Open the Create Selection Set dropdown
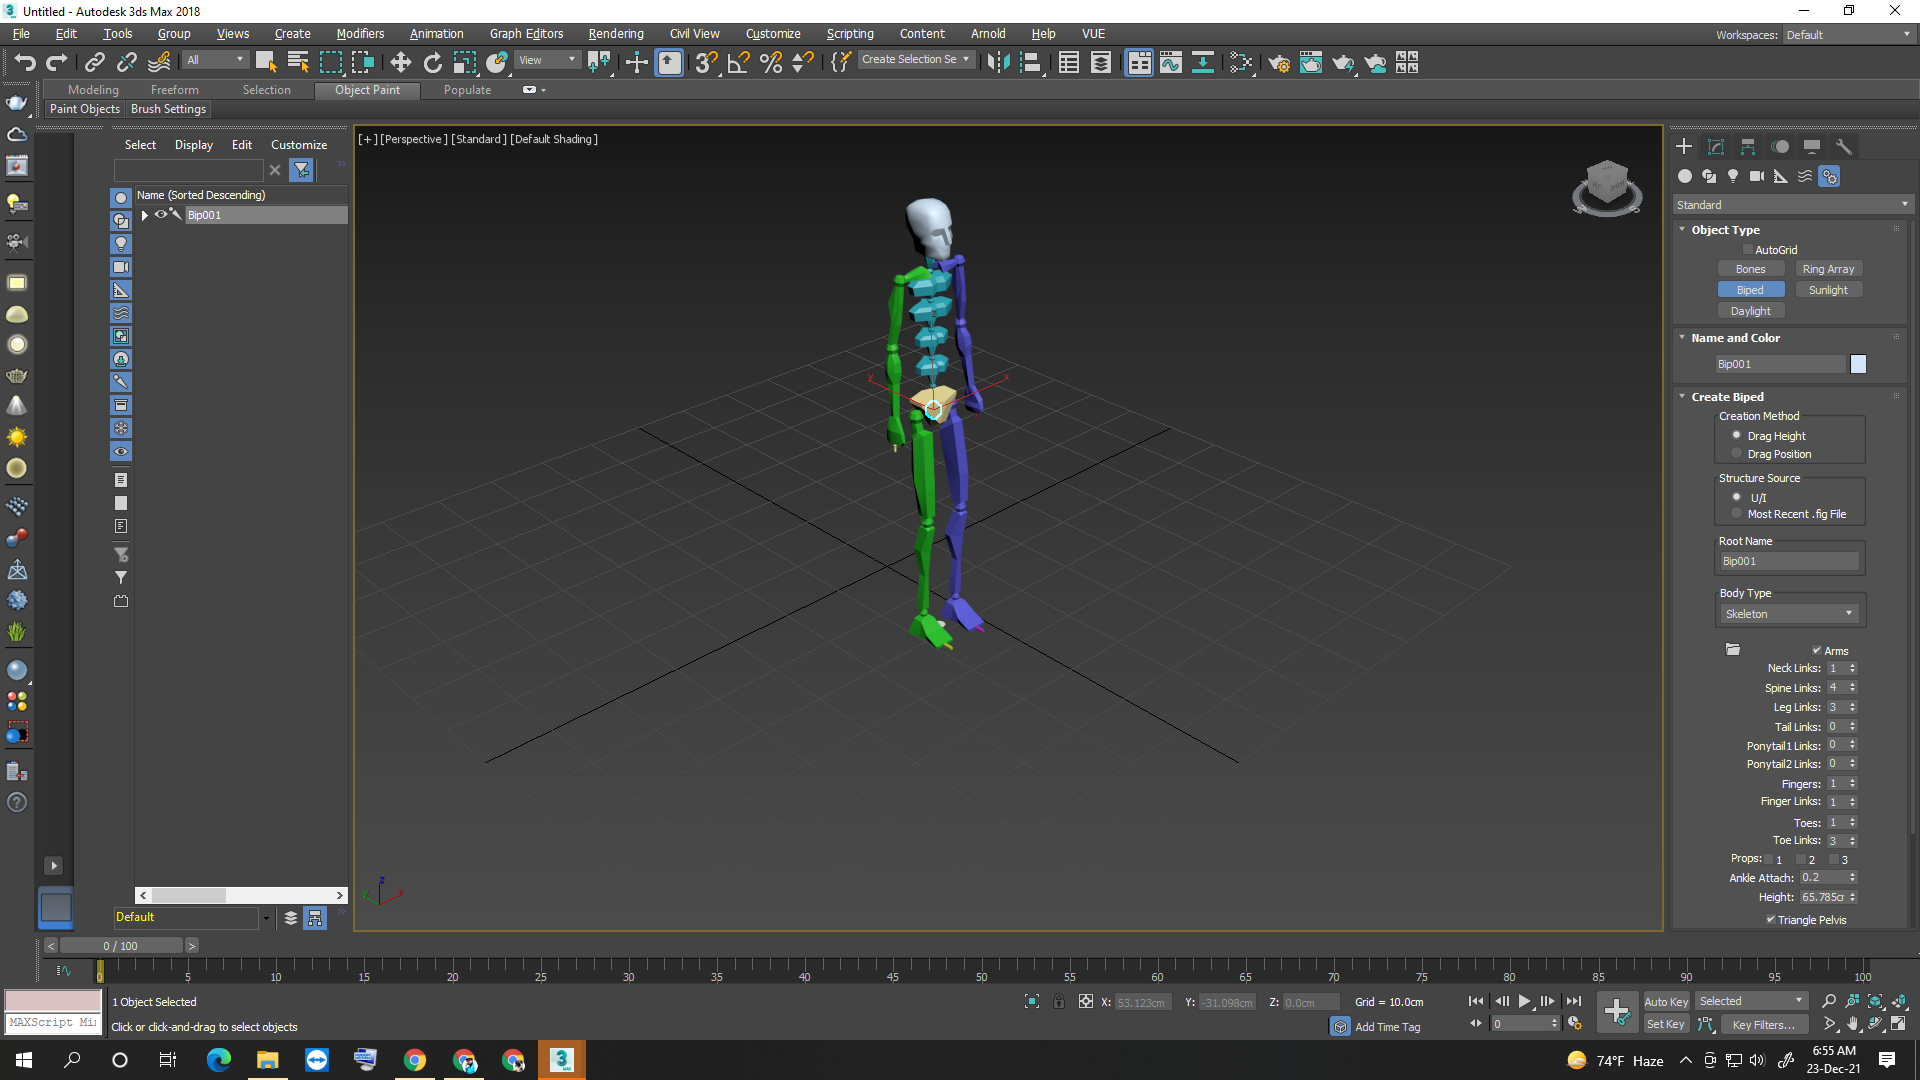The image size is (1920, 1080). 916,60
